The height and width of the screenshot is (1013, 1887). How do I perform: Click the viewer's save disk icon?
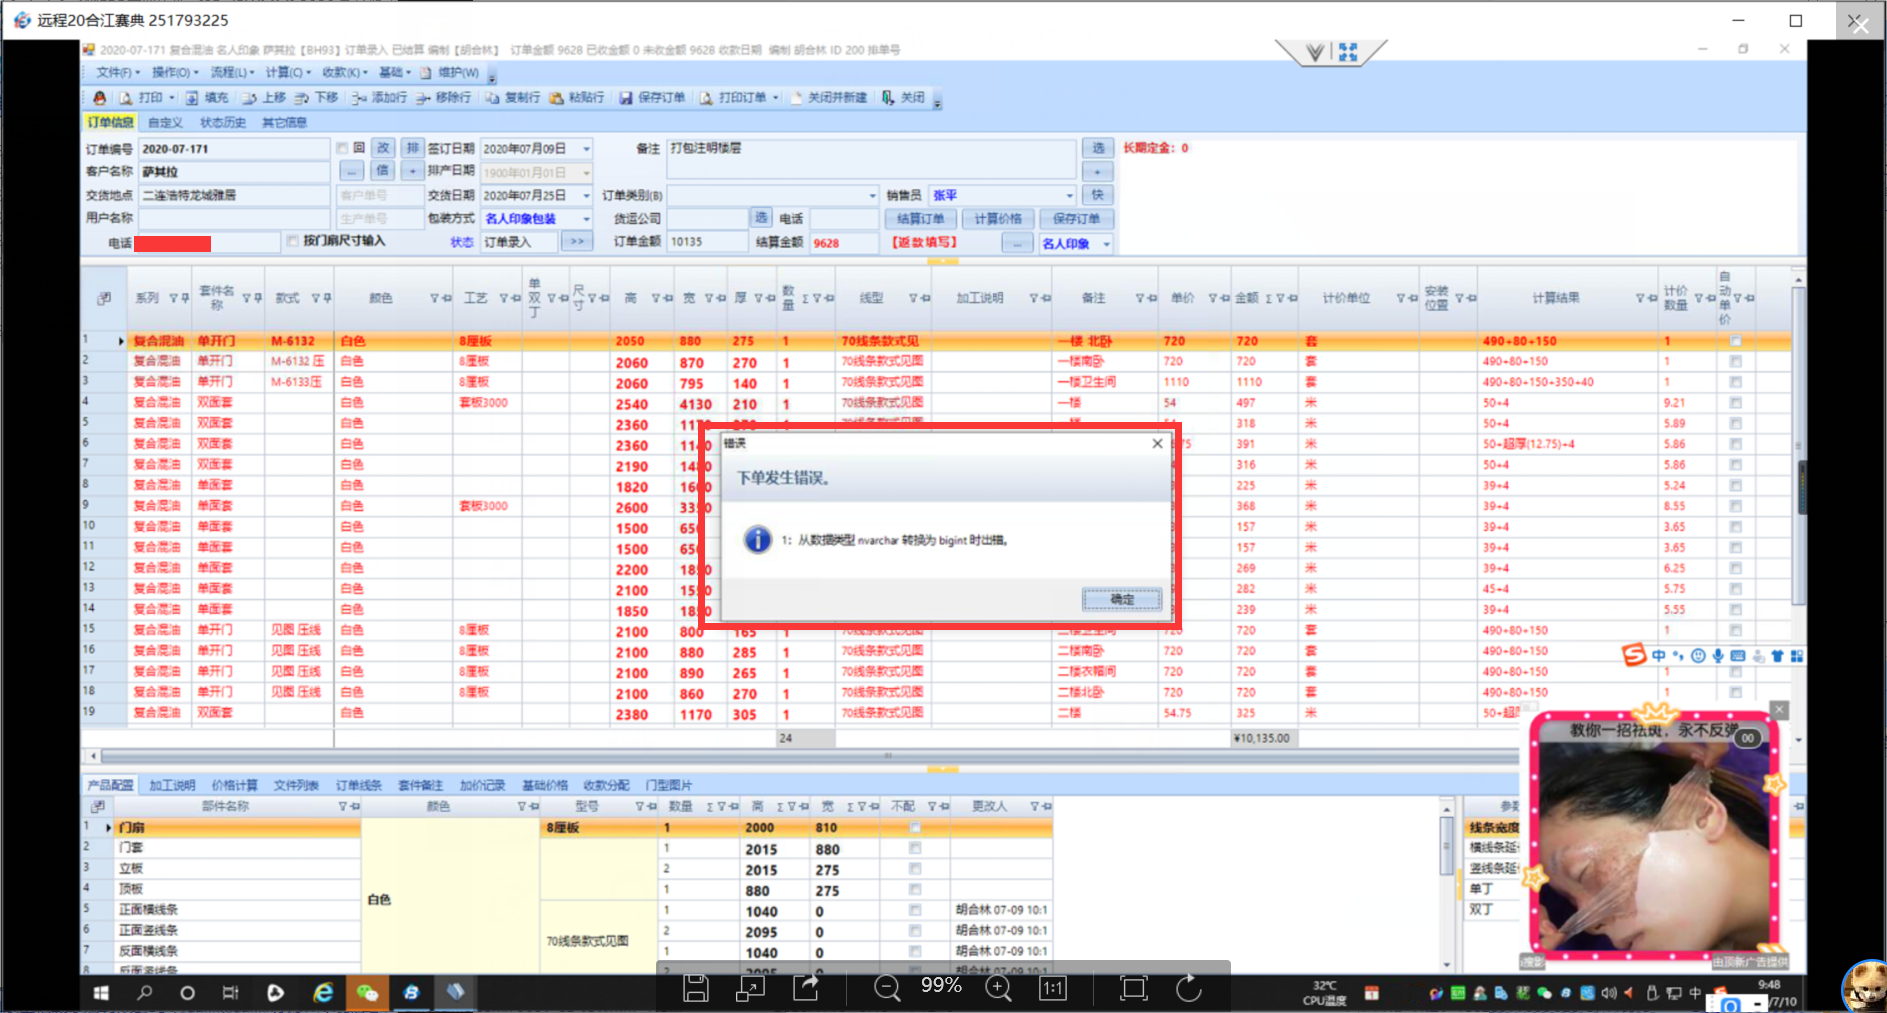pos(696,988)
